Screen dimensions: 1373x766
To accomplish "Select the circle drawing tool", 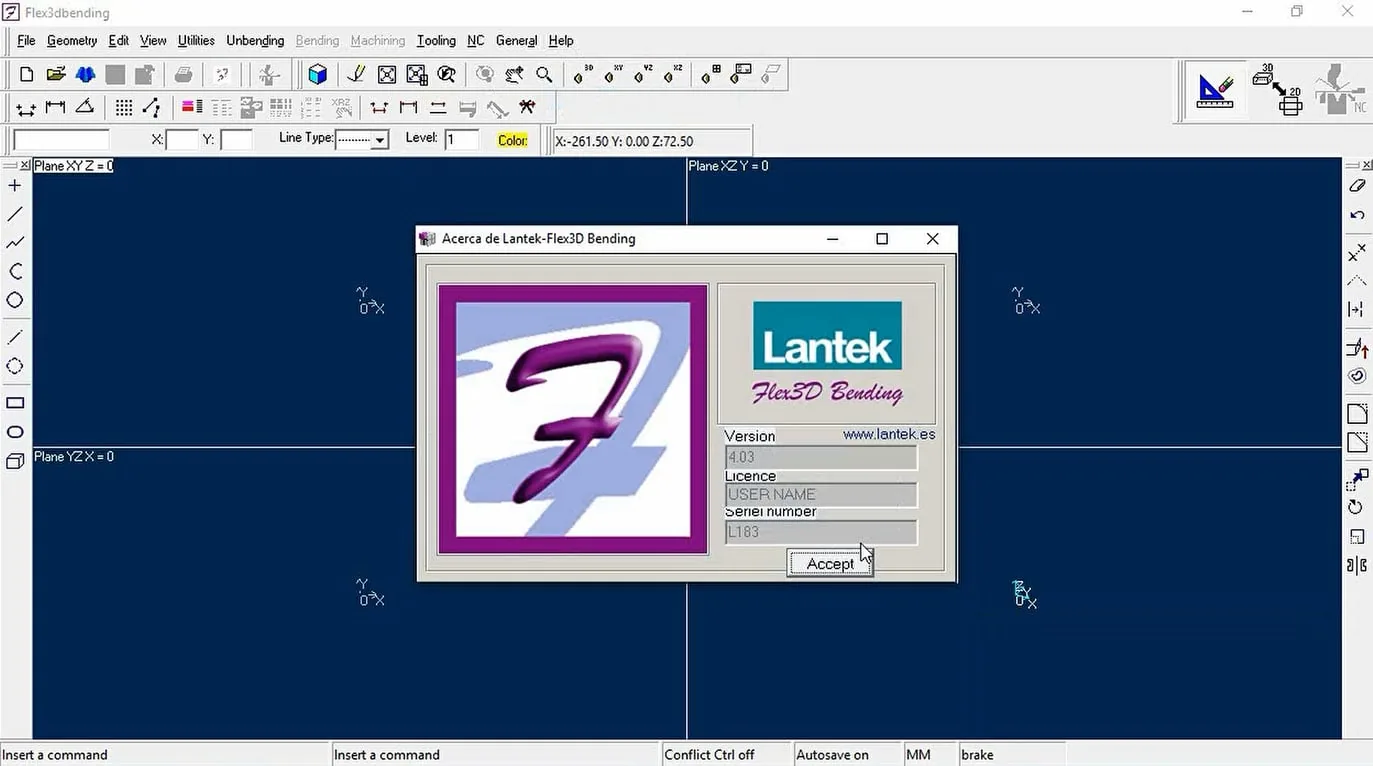I will tap(15, 300).
